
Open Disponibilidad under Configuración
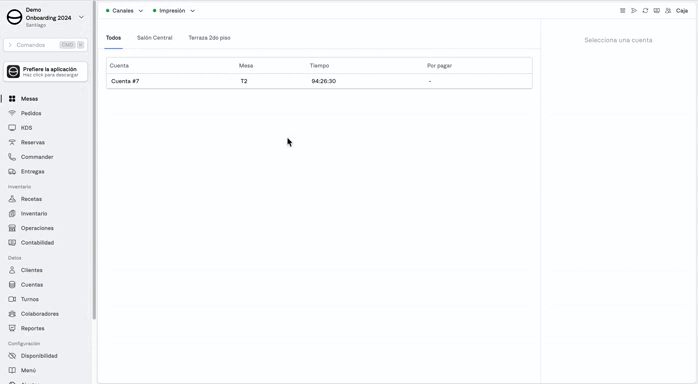(x=39, y=356)
